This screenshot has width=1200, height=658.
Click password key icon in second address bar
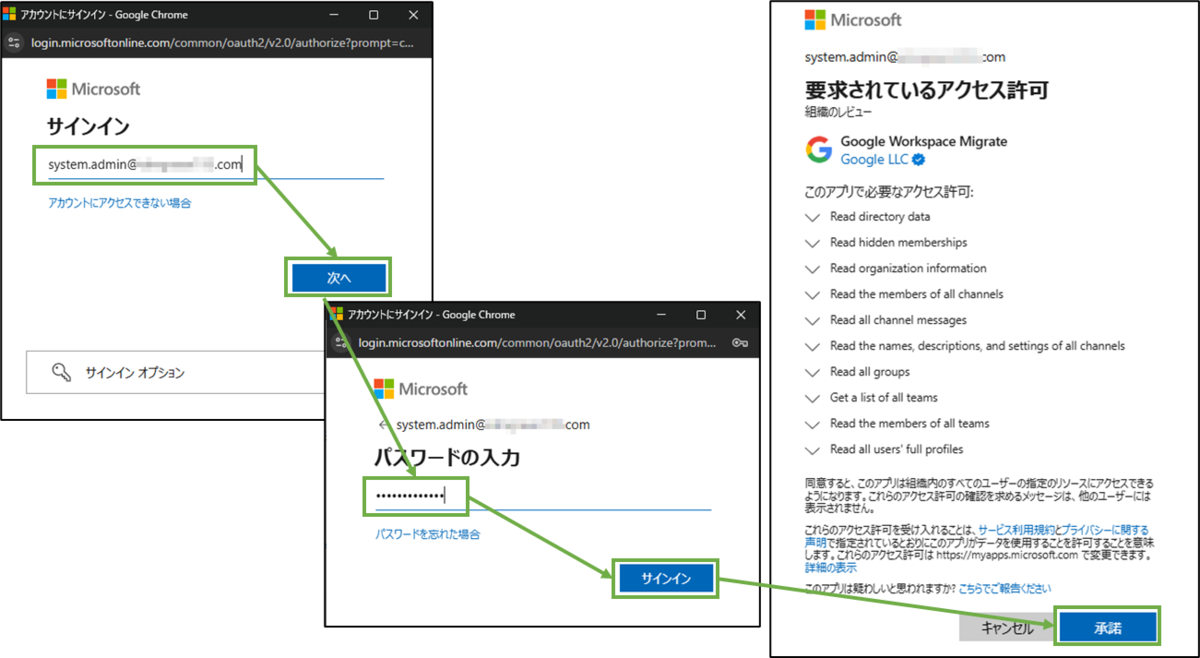click(741, 342)
